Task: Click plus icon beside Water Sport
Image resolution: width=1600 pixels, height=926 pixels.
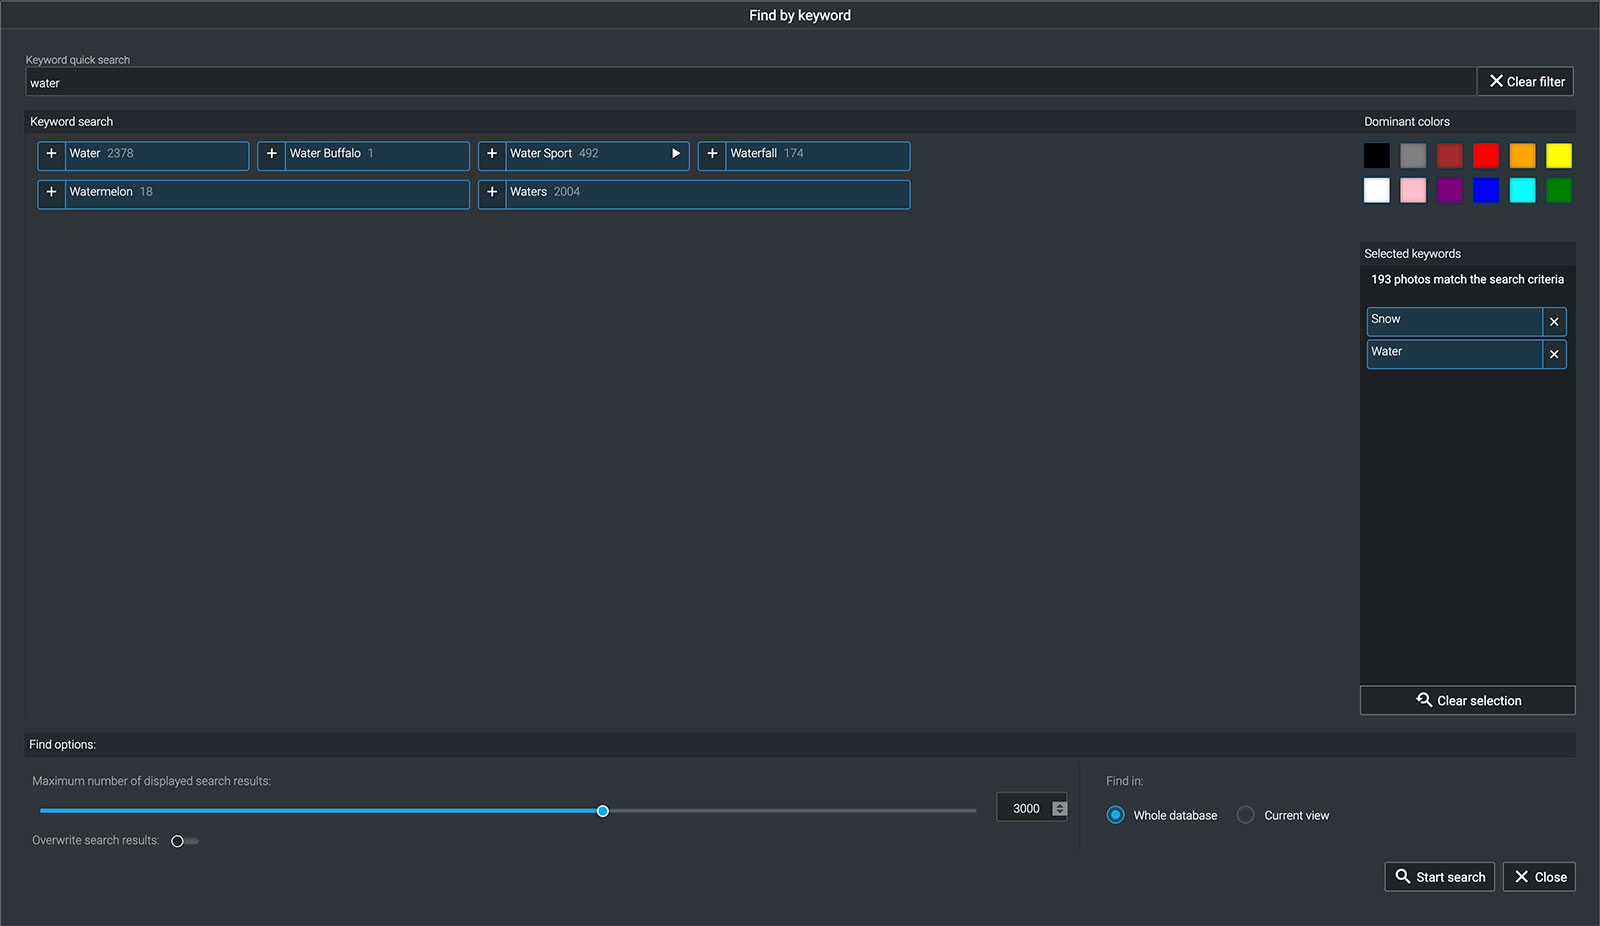Action: coord(492,154)
